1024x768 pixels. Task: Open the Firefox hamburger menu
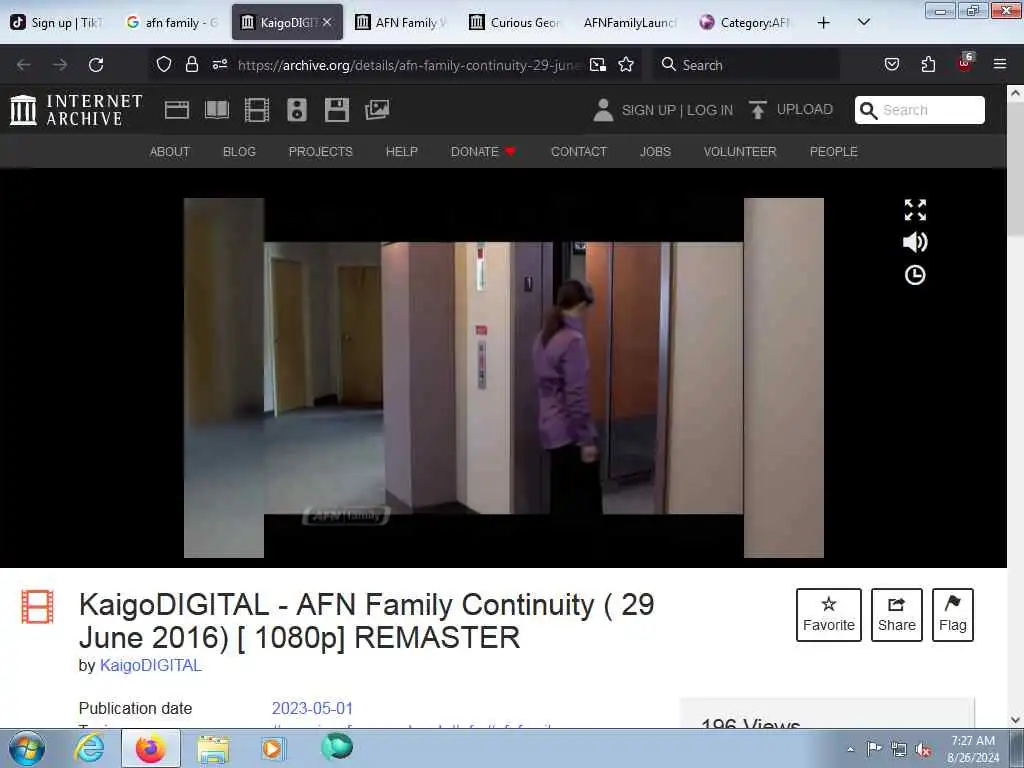[1000, 64]
